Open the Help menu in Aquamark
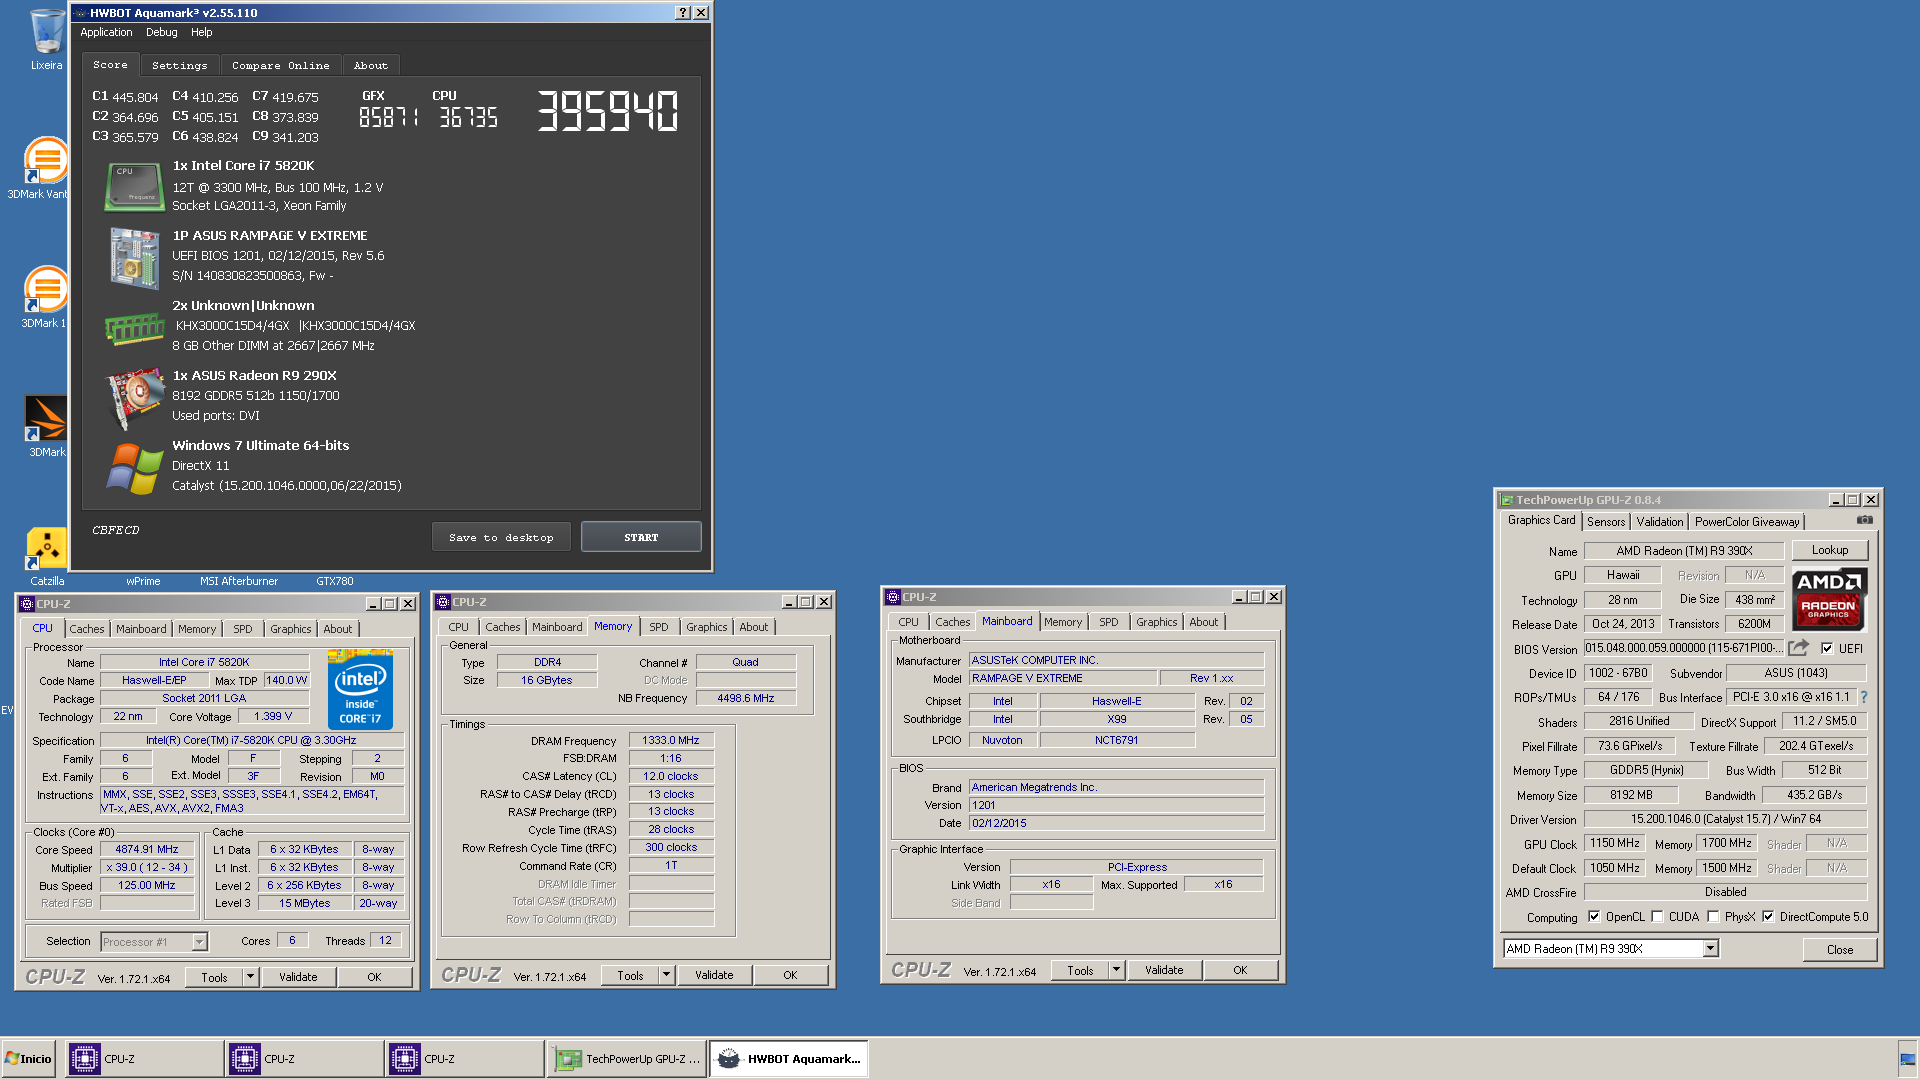This screenshot has width=1920, height=1080. (201, 32)
